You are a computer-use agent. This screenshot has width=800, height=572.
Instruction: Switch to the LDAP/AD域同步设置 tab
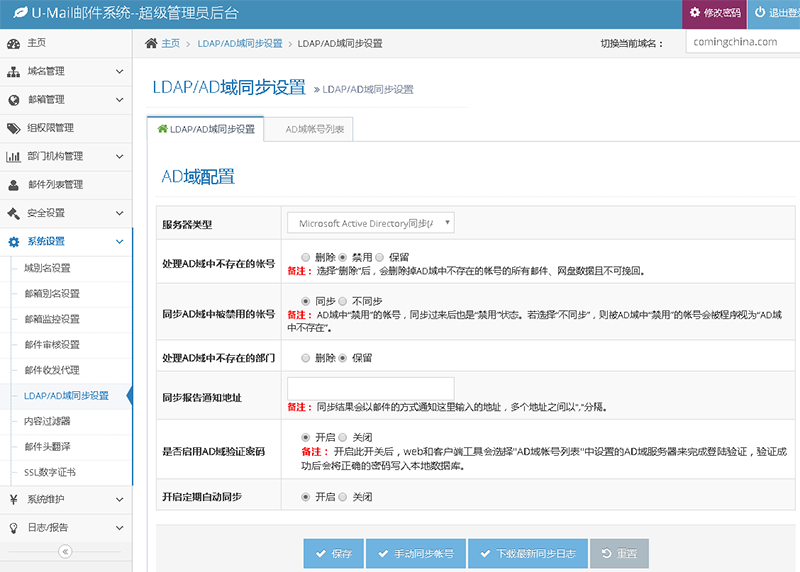pos(206,129)
